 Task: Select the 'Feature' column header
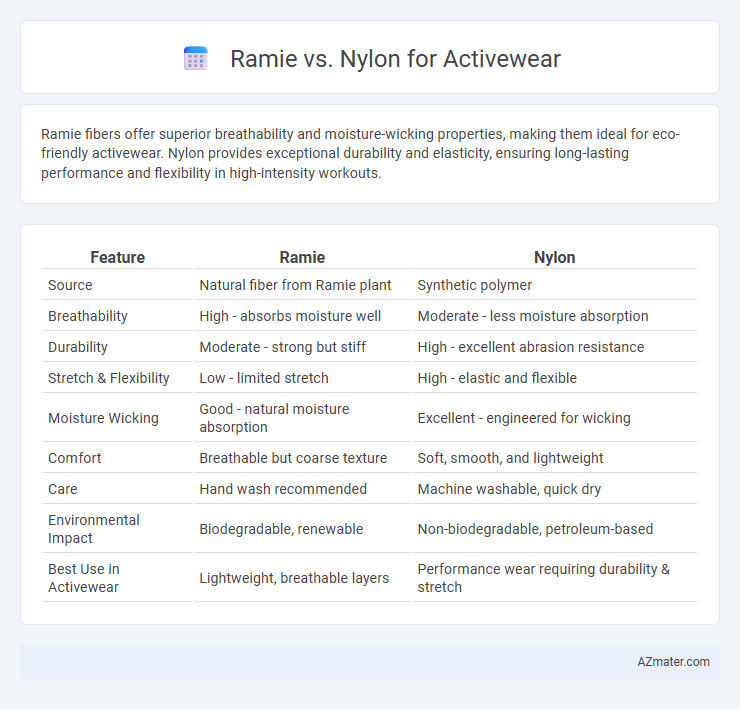click(x=118, y=257)
